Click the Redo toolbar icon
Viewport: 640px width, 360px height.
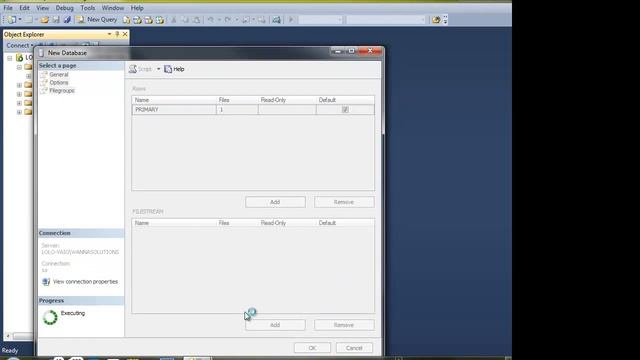(x=228, y=20)
